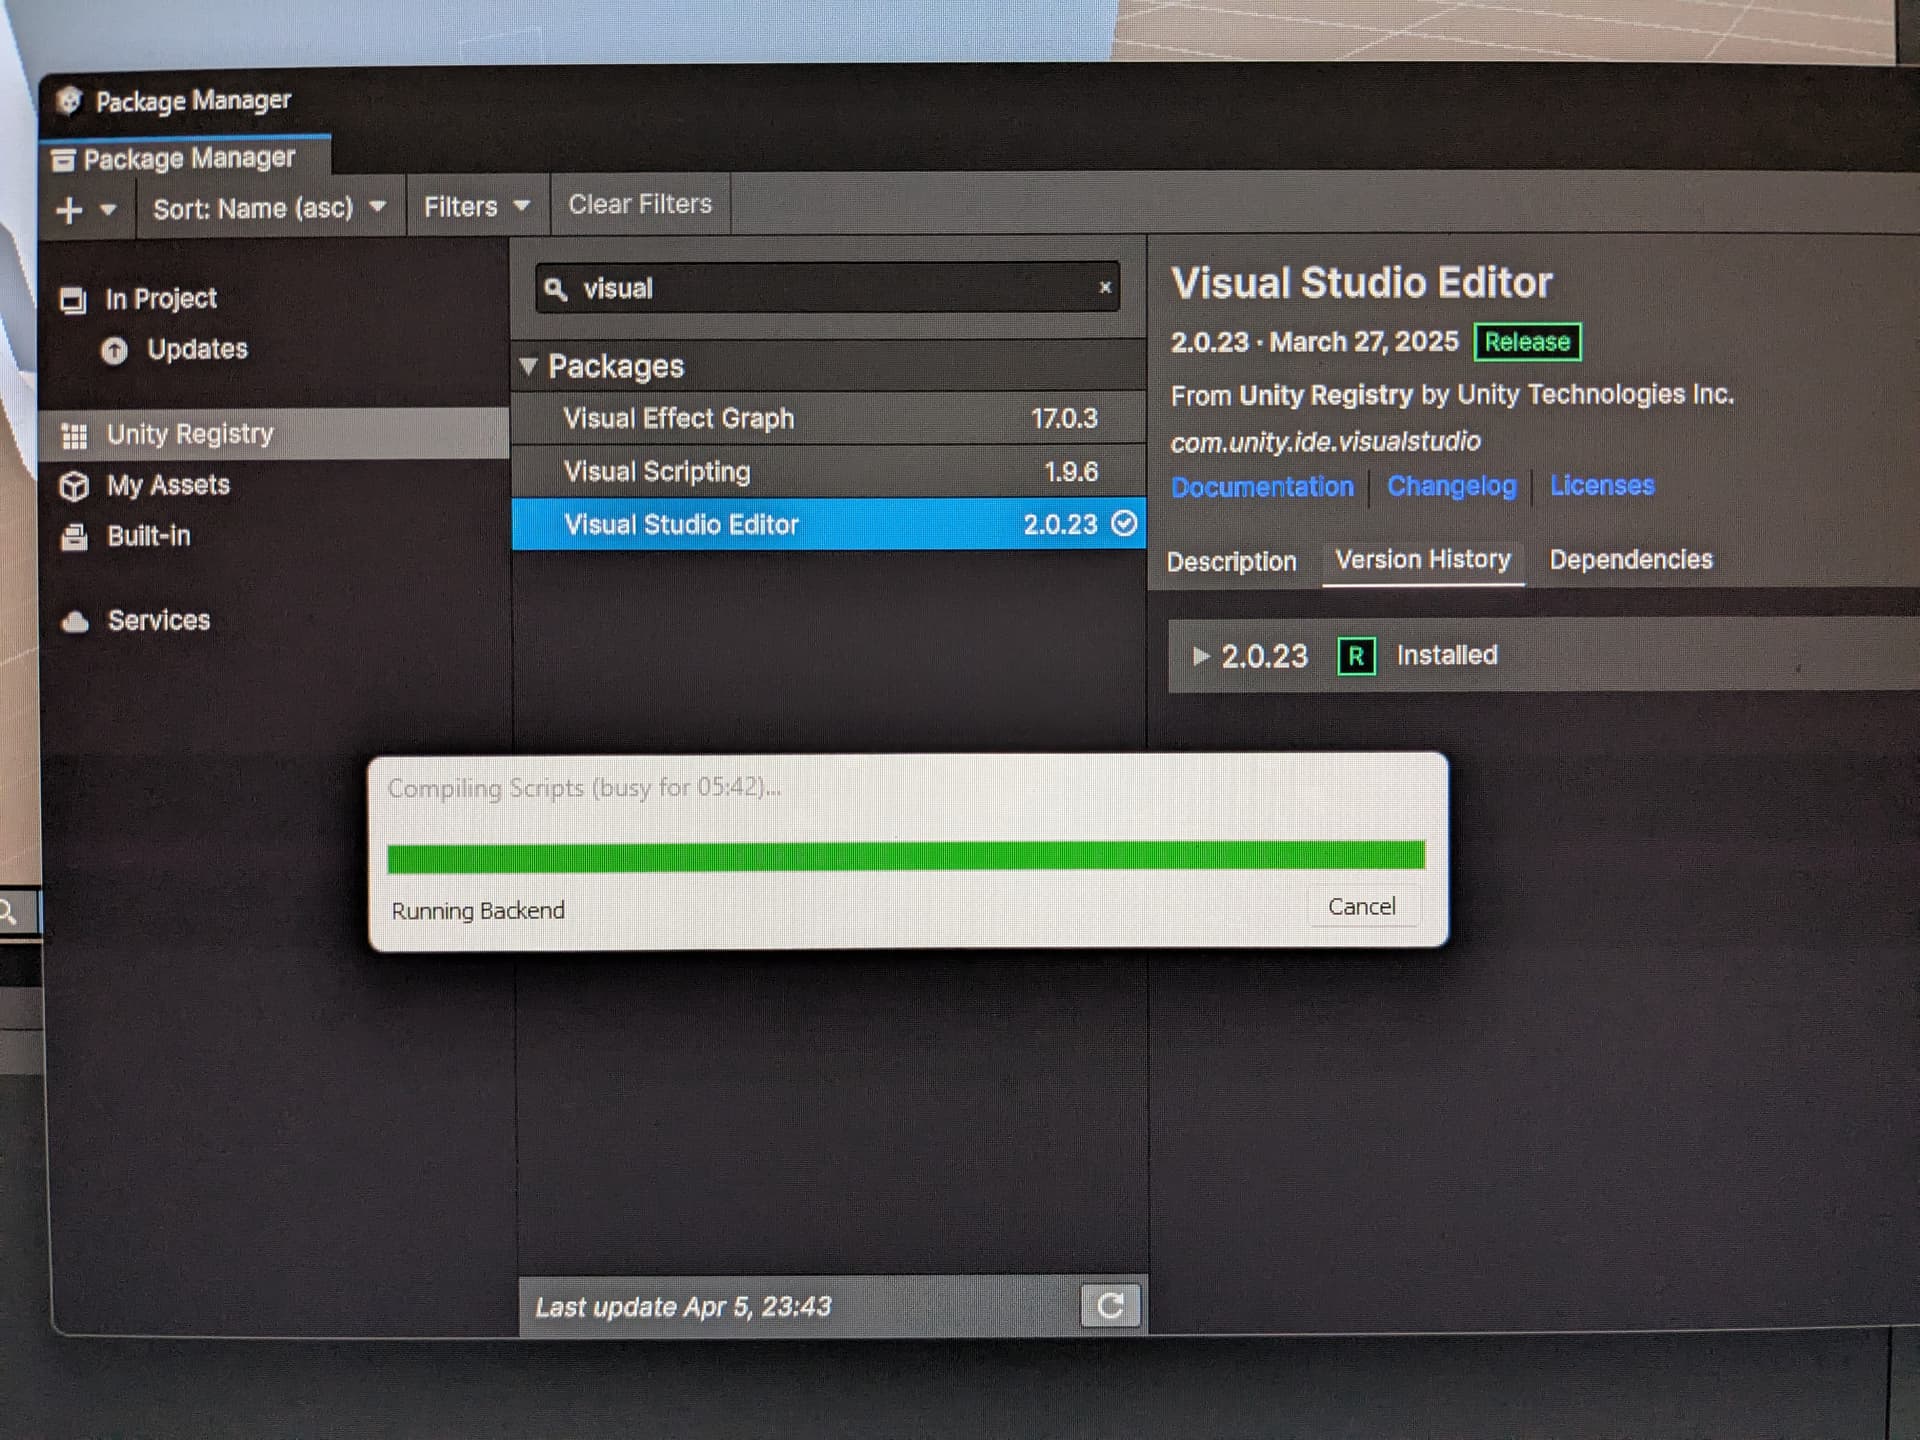Click the In Project sidebar icon

point(73,300)
